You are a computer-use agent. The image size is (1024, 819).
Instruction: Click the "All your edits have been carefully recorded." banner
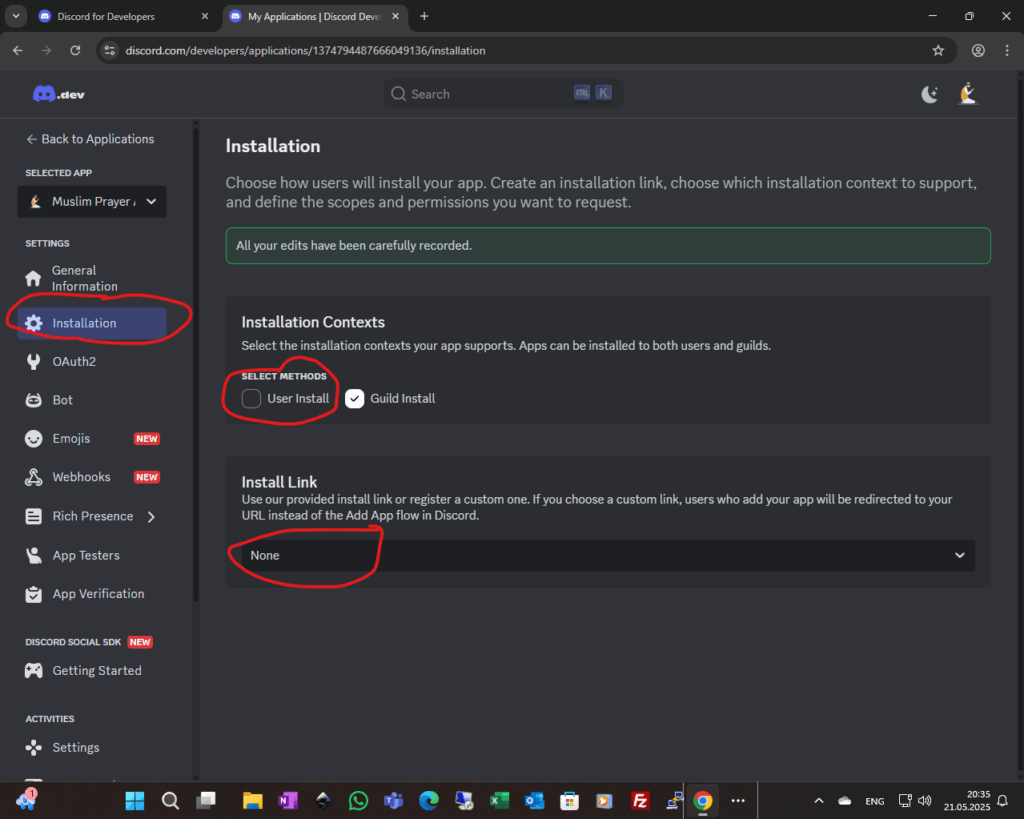click(x=608, y=246)
